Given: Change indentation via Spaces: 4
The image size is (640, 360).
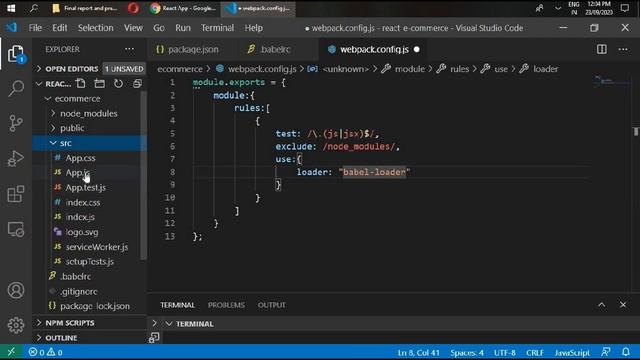Looking at the screenshot, I should (467, 352).
